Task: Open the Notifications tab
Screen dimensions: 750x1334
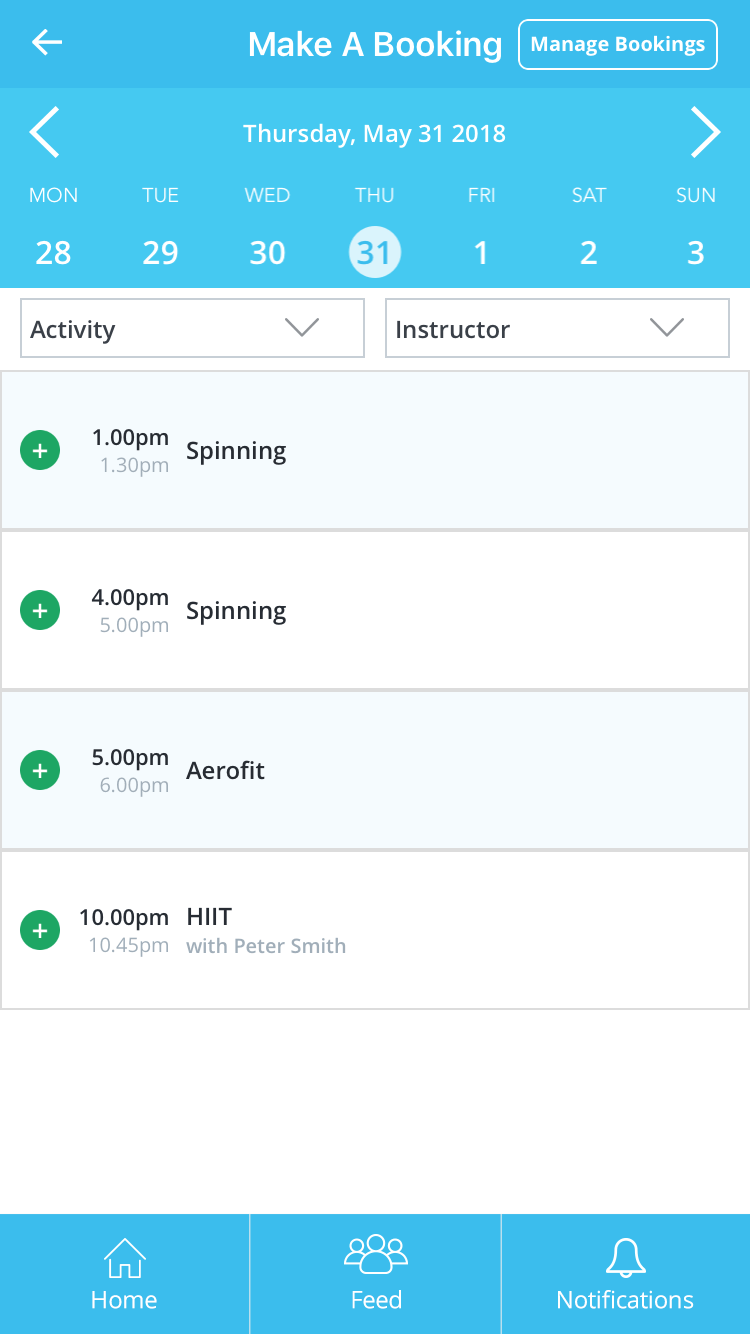Action: (626, 1274)
